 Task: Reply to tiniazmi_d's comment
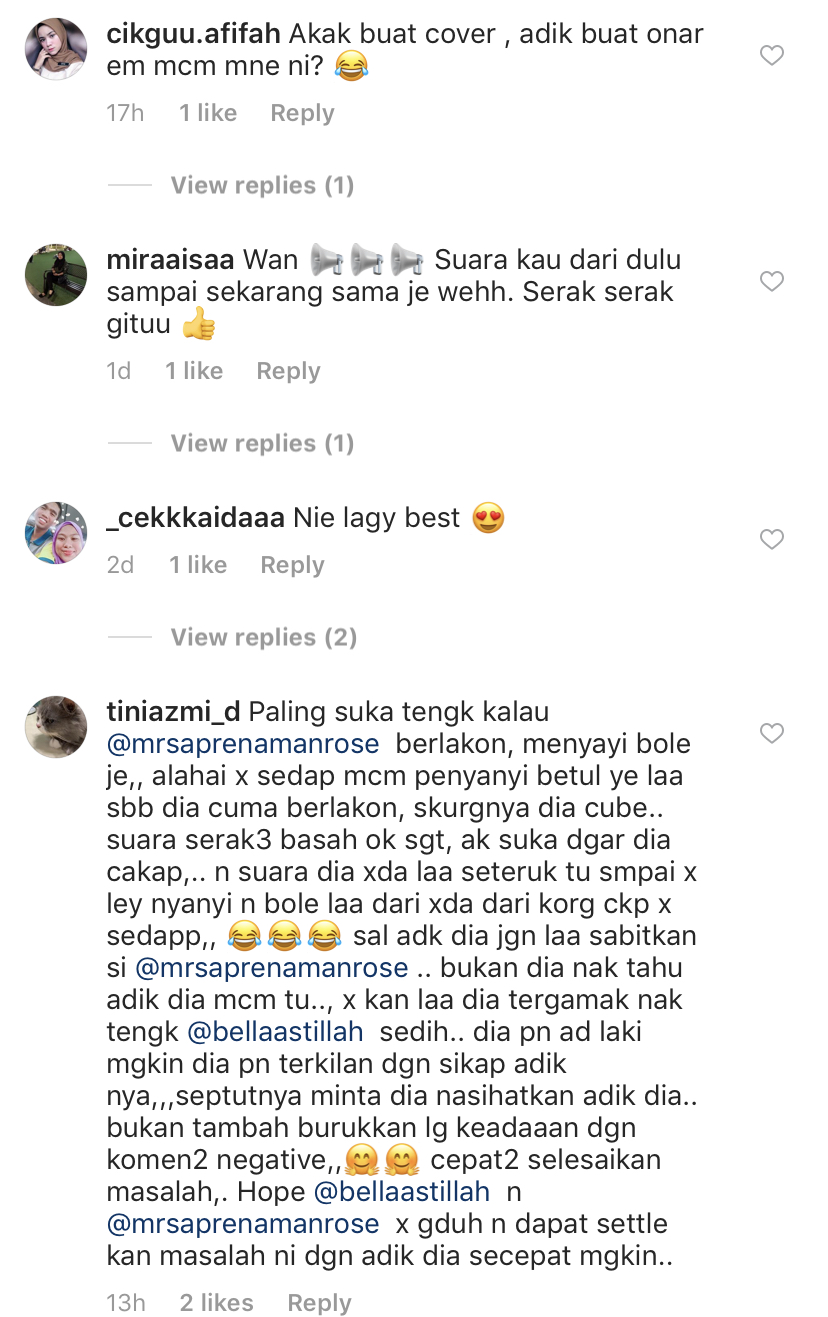point(319,1303)
